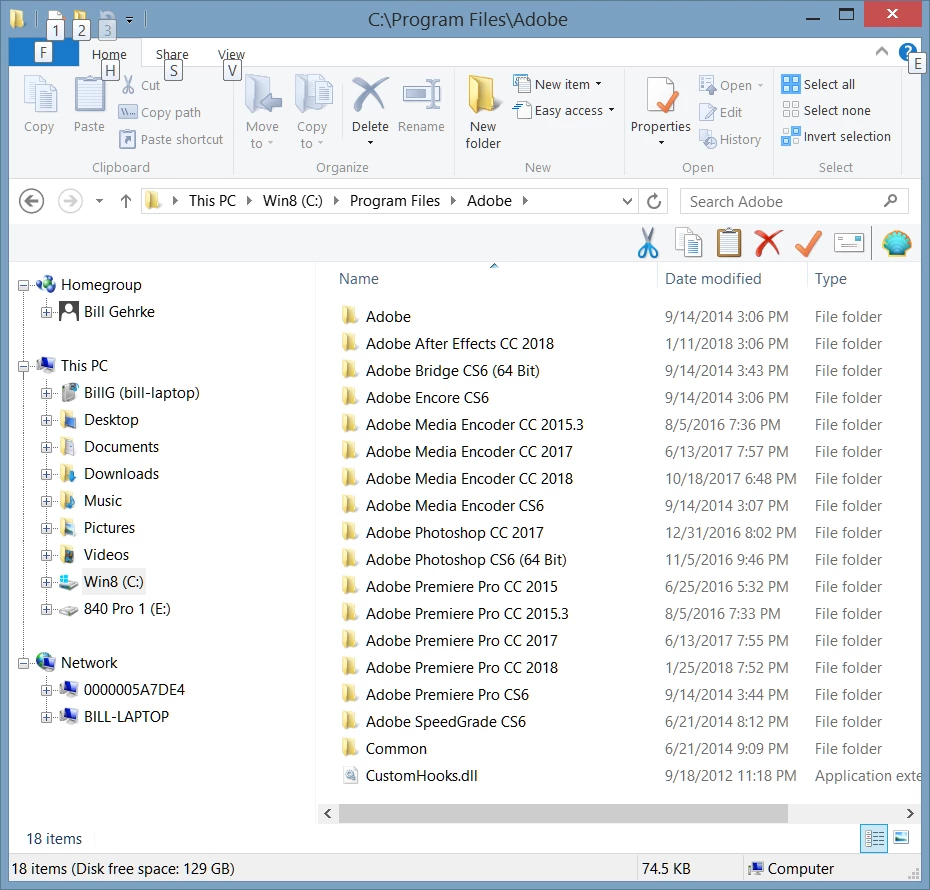The height and width of the screenshot is (890, 930).
Task: Click Edit in the Open group
Action: (x=720, y=112)
